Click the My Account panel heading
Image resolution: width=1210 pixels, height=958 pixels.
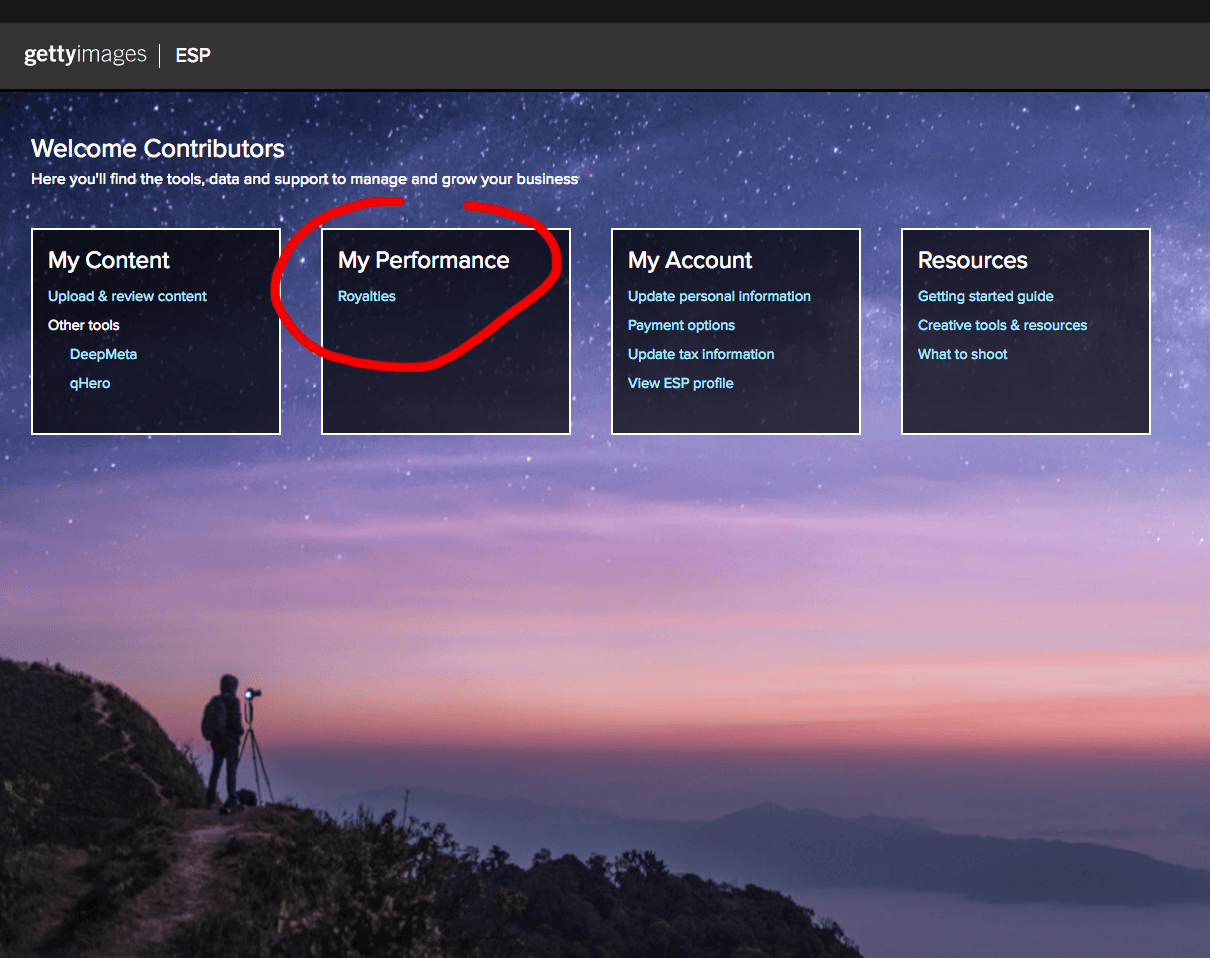click(x=690, y=260)
